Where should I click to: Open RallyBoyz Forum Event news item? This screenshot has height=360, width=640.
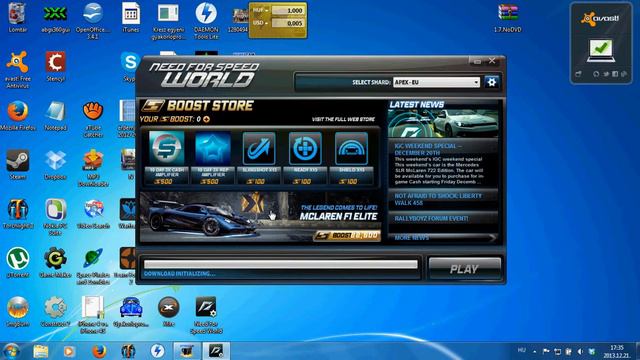coord(431,218)
